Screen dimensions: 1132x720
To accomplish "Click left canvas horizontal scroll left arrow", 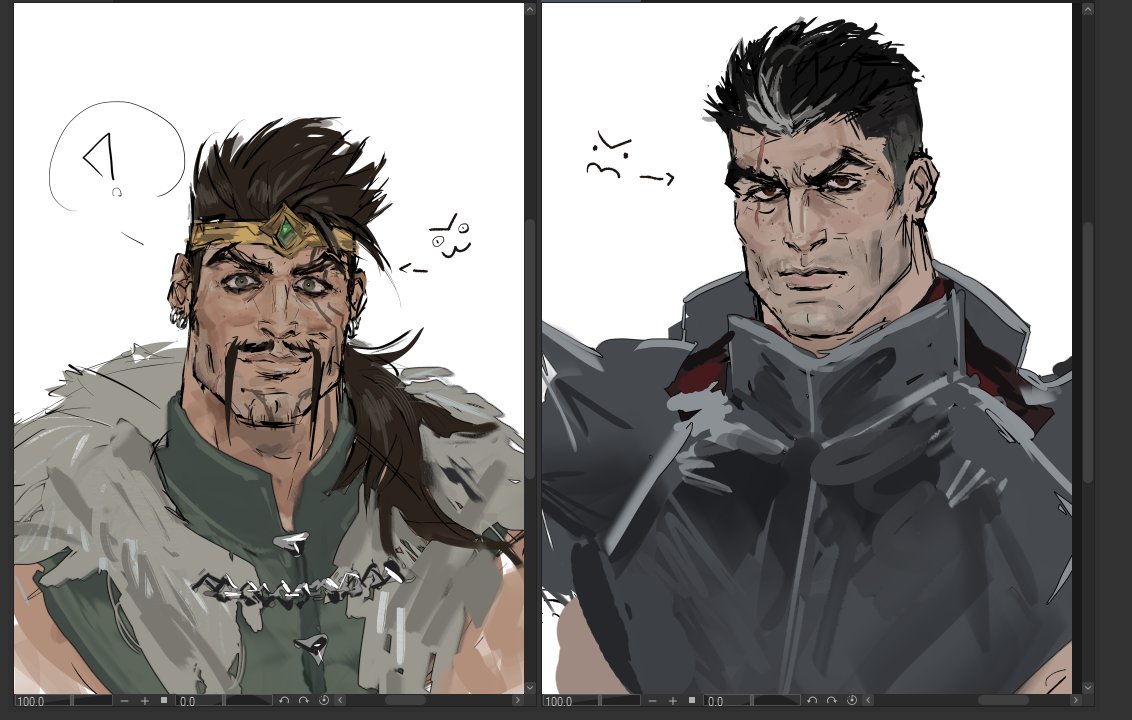I will point(340,701).
